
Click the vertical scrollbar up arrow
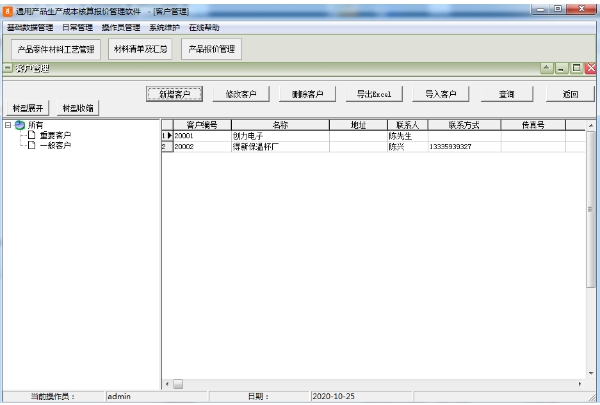tap(591, 126)
